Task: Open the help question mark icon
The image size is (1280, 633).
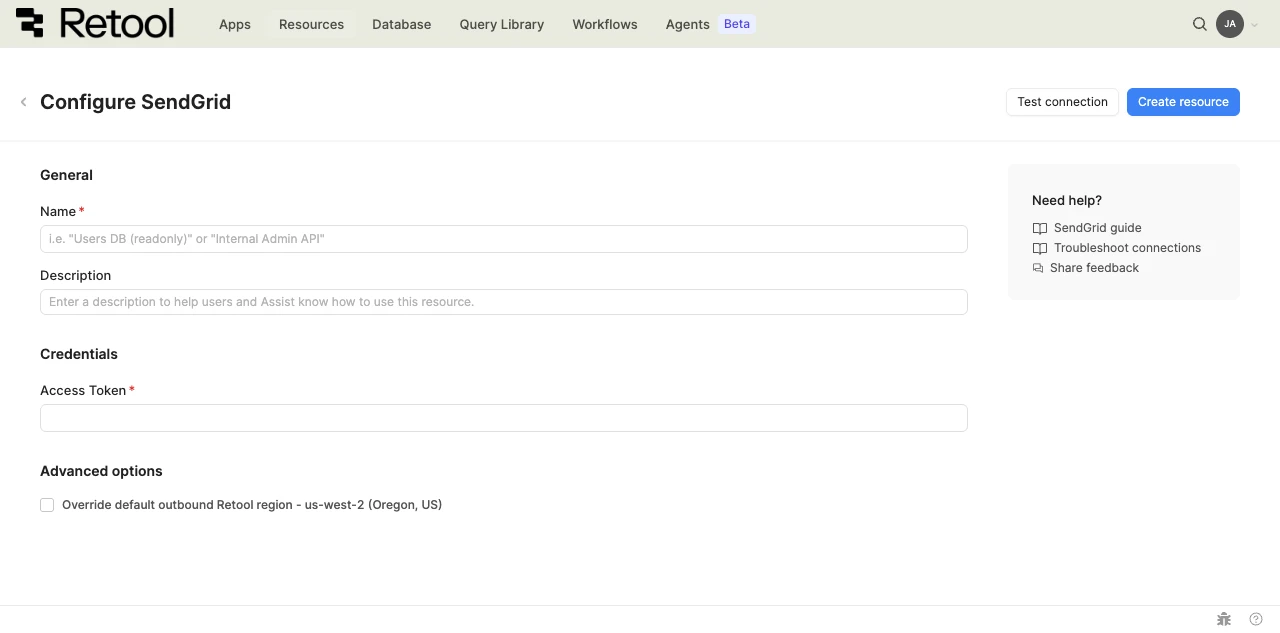Action: (1256, 619)
